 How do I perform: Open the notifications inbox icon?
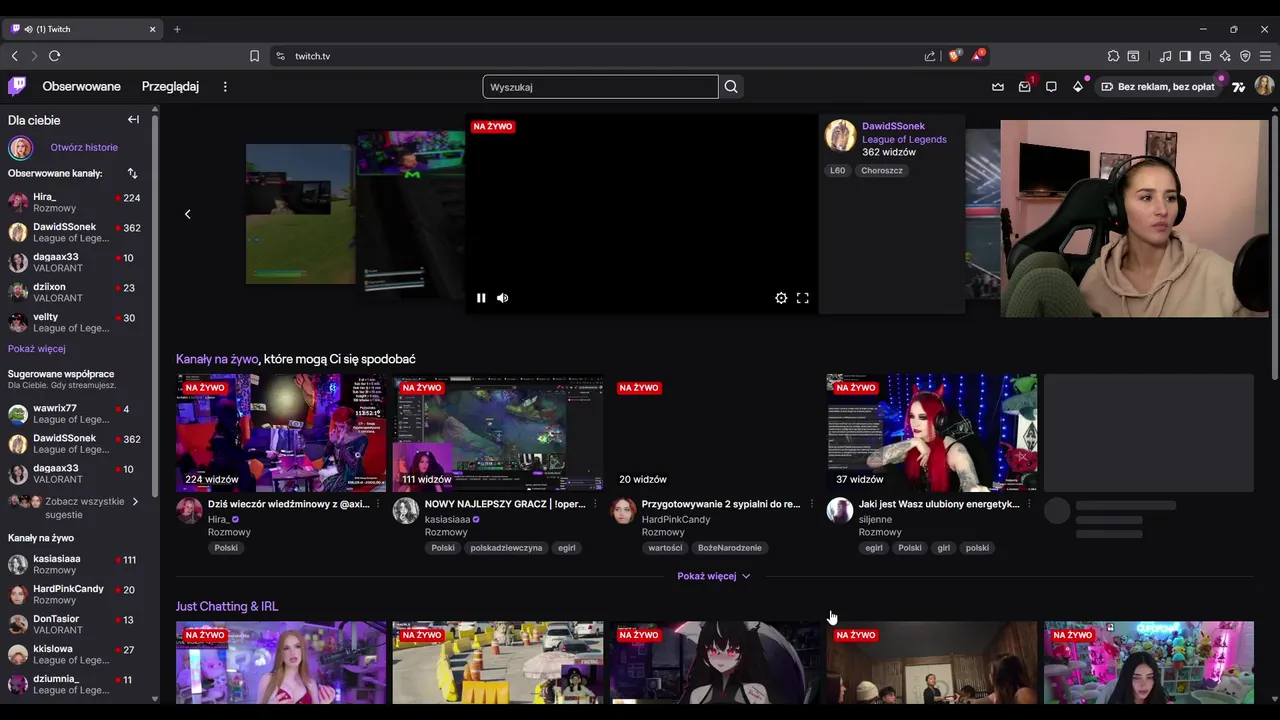tap(1025, 87)
